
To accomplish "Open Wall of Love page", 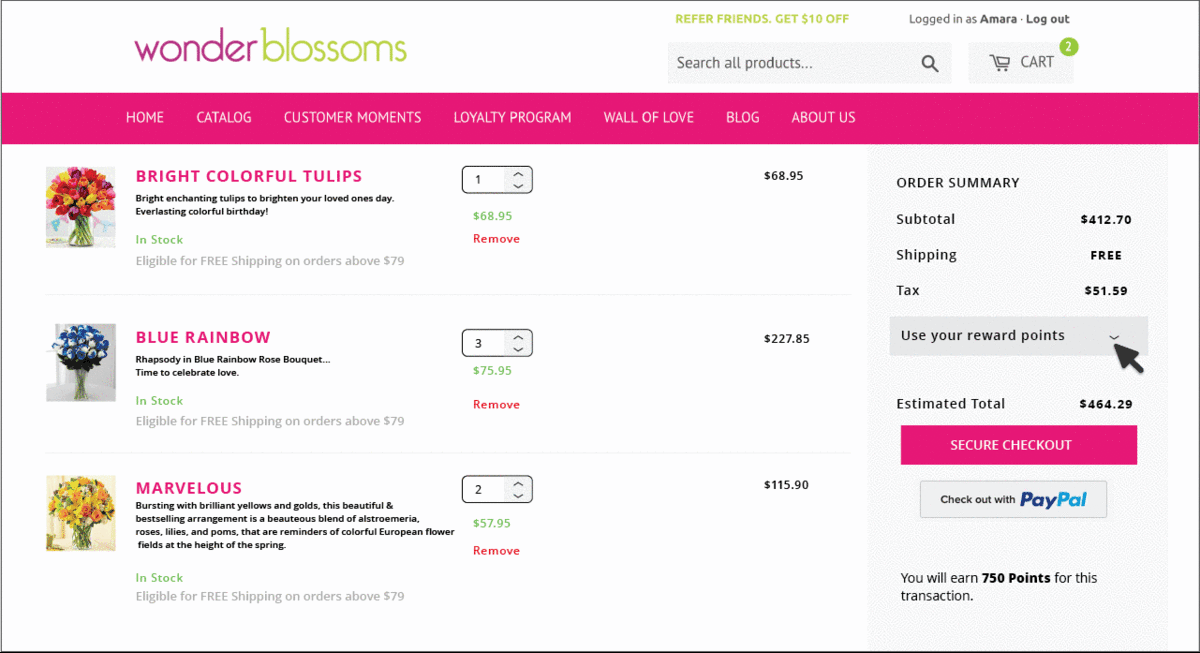I will pos(648,118).
